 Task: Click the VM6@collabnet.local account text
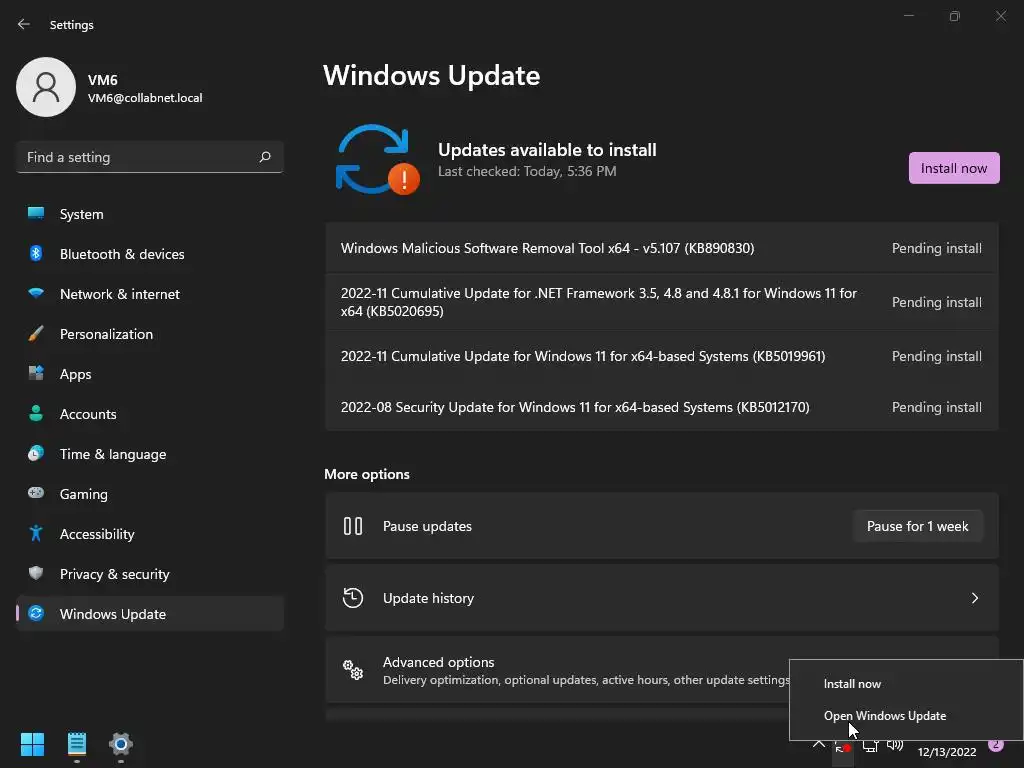[145, 98]
